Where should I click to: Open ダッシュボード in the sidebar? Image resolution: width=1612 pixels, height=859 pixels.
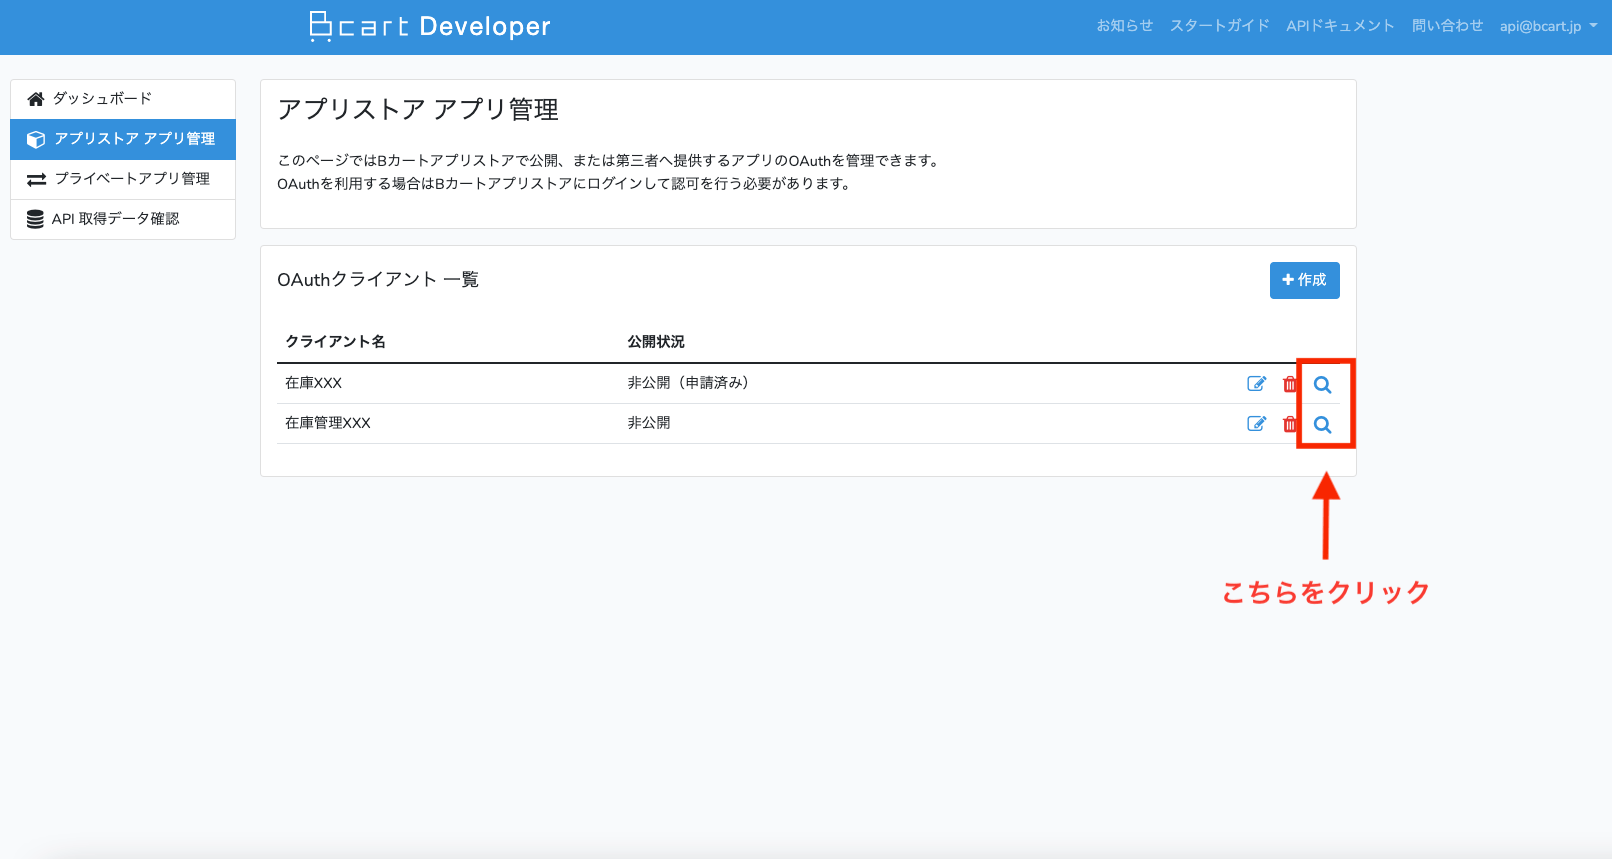102,99
